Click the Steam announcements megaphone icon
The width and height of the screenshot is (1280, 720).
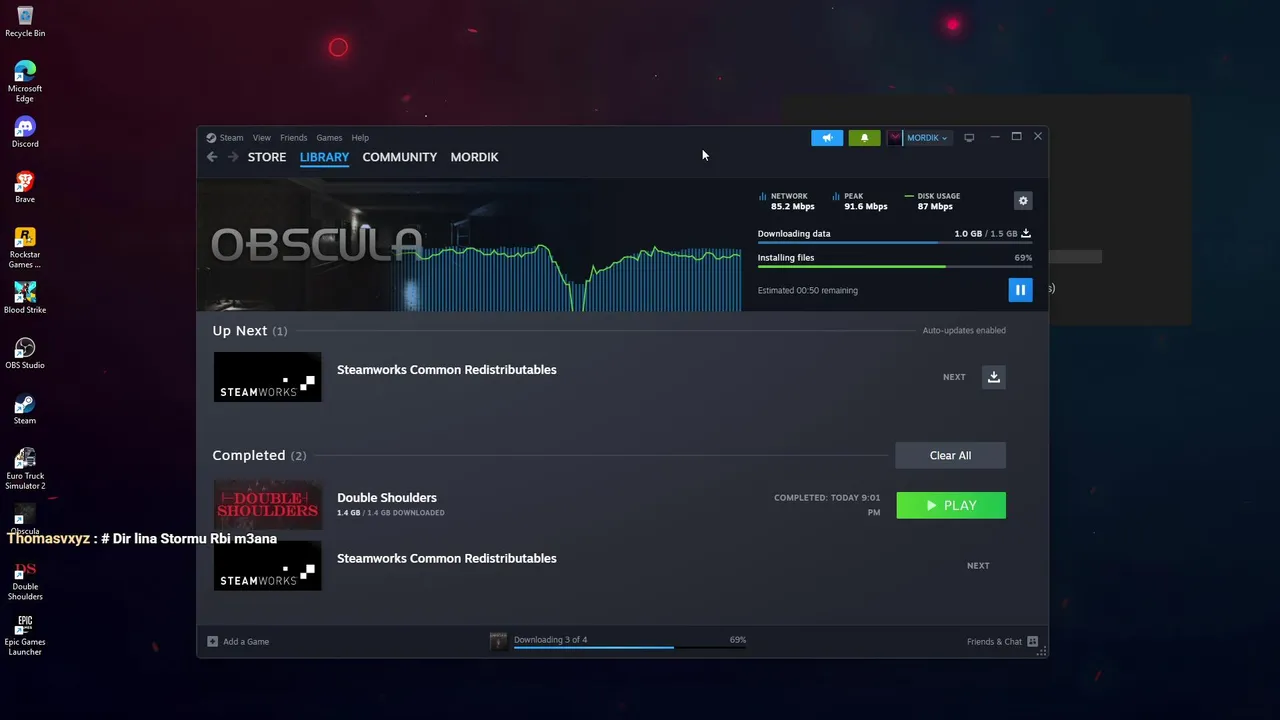[827, 138]
